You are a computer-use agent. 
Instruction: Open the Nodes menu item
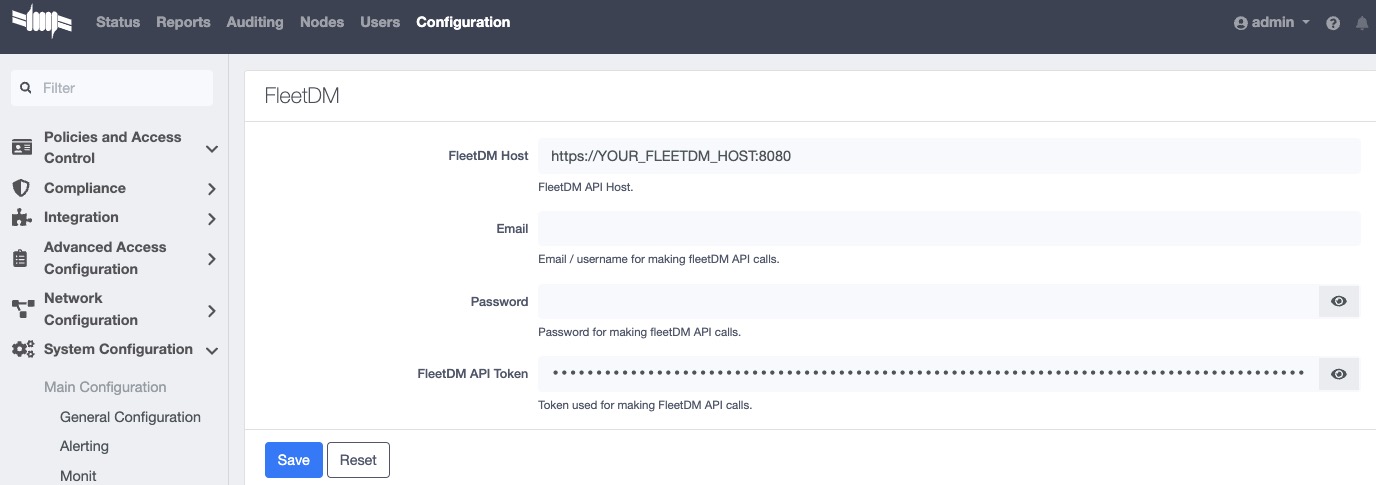point(322,22)
